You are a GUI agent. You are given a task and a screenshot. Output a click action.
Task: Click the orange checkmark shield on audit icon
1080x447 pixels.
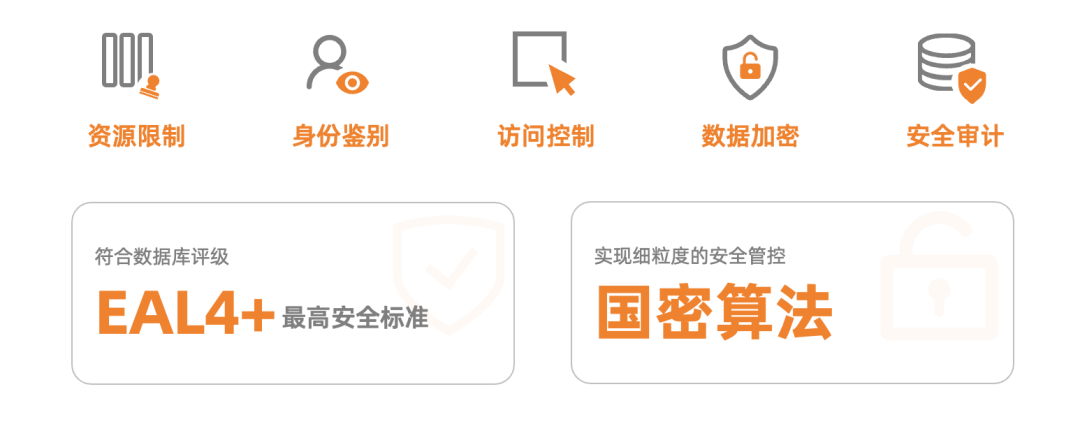(973, 85)
